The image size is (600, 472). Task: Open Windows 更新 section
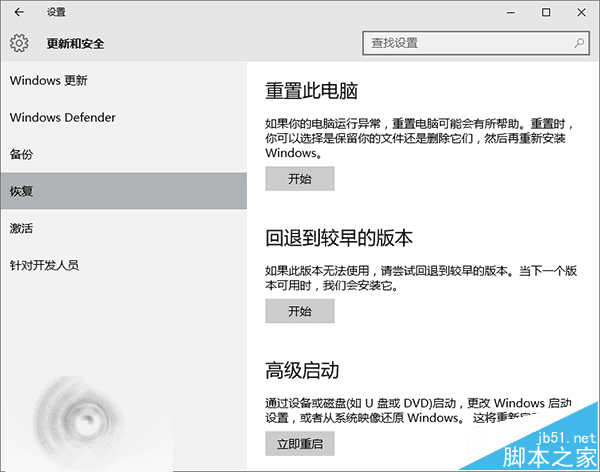(x=124, y=80)
